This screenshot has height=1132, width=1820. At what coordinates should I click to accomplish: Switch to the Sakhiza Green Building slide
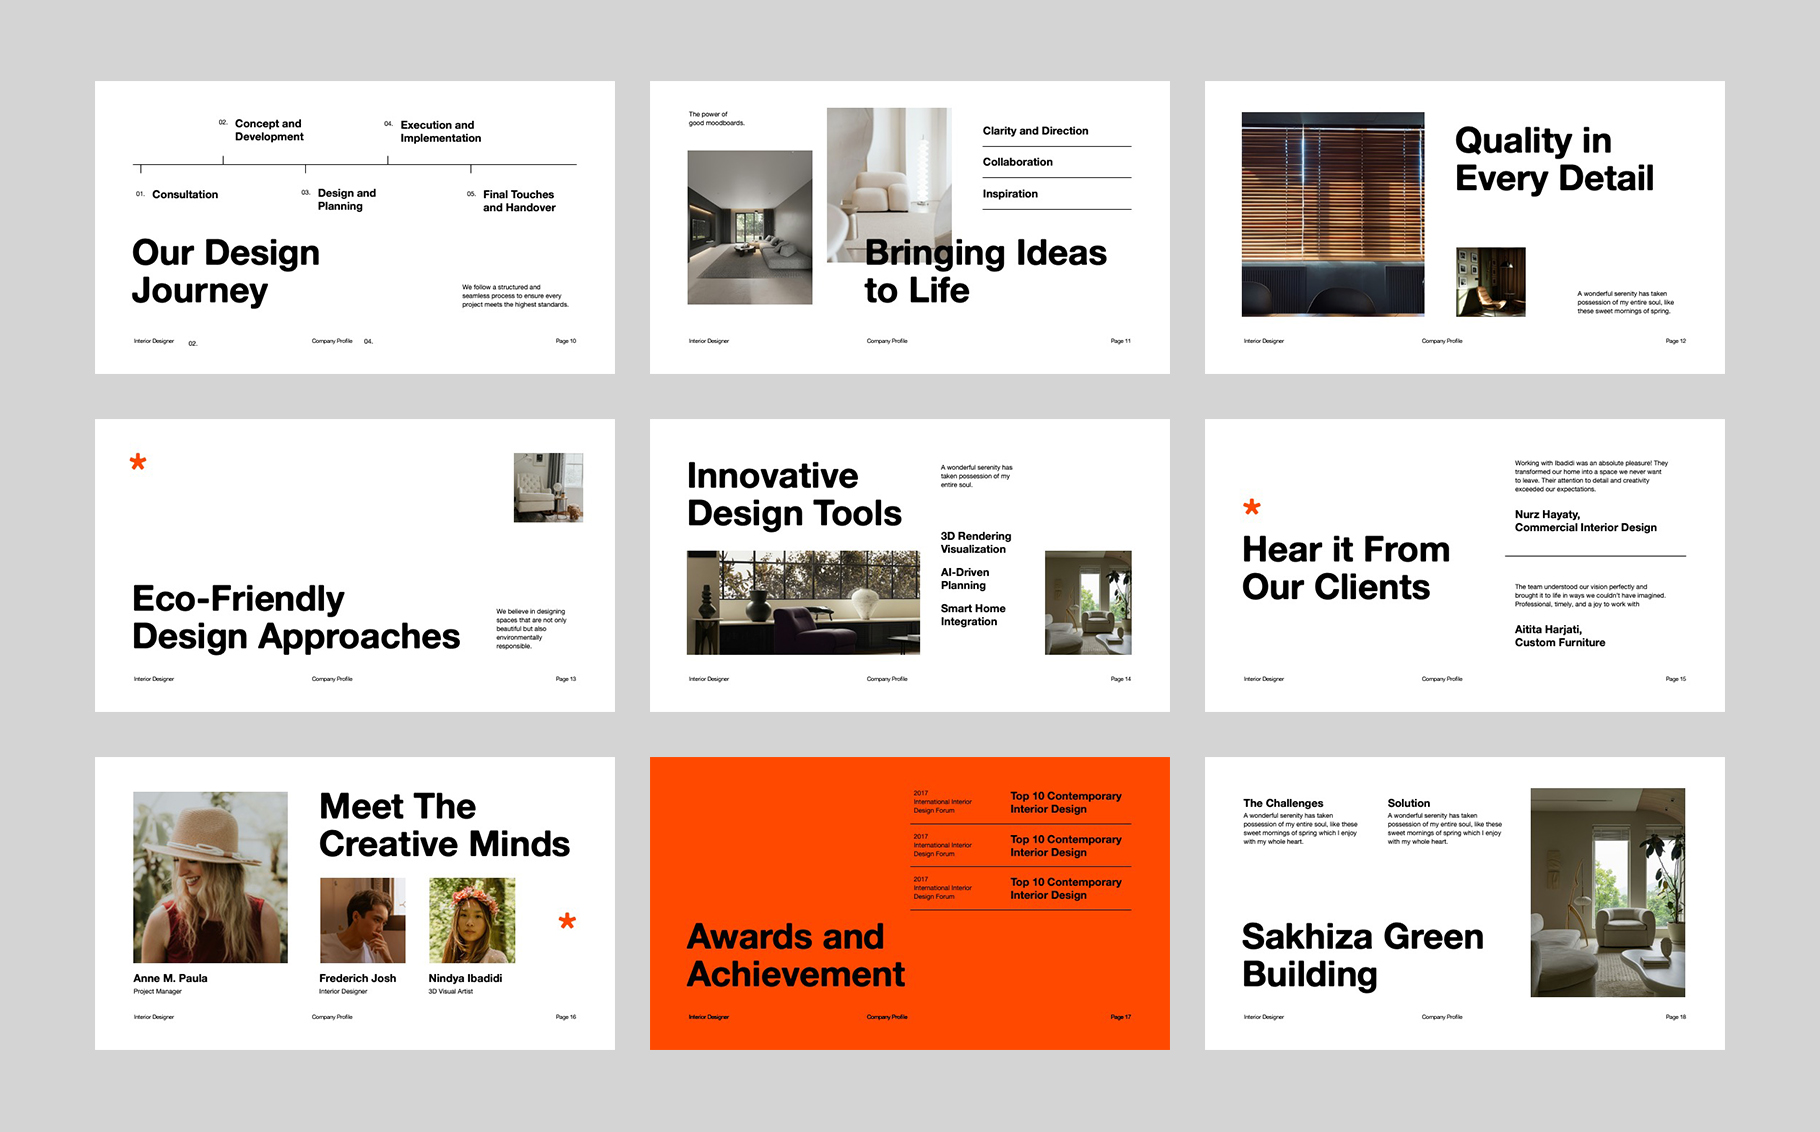(x=1362, y=955)
